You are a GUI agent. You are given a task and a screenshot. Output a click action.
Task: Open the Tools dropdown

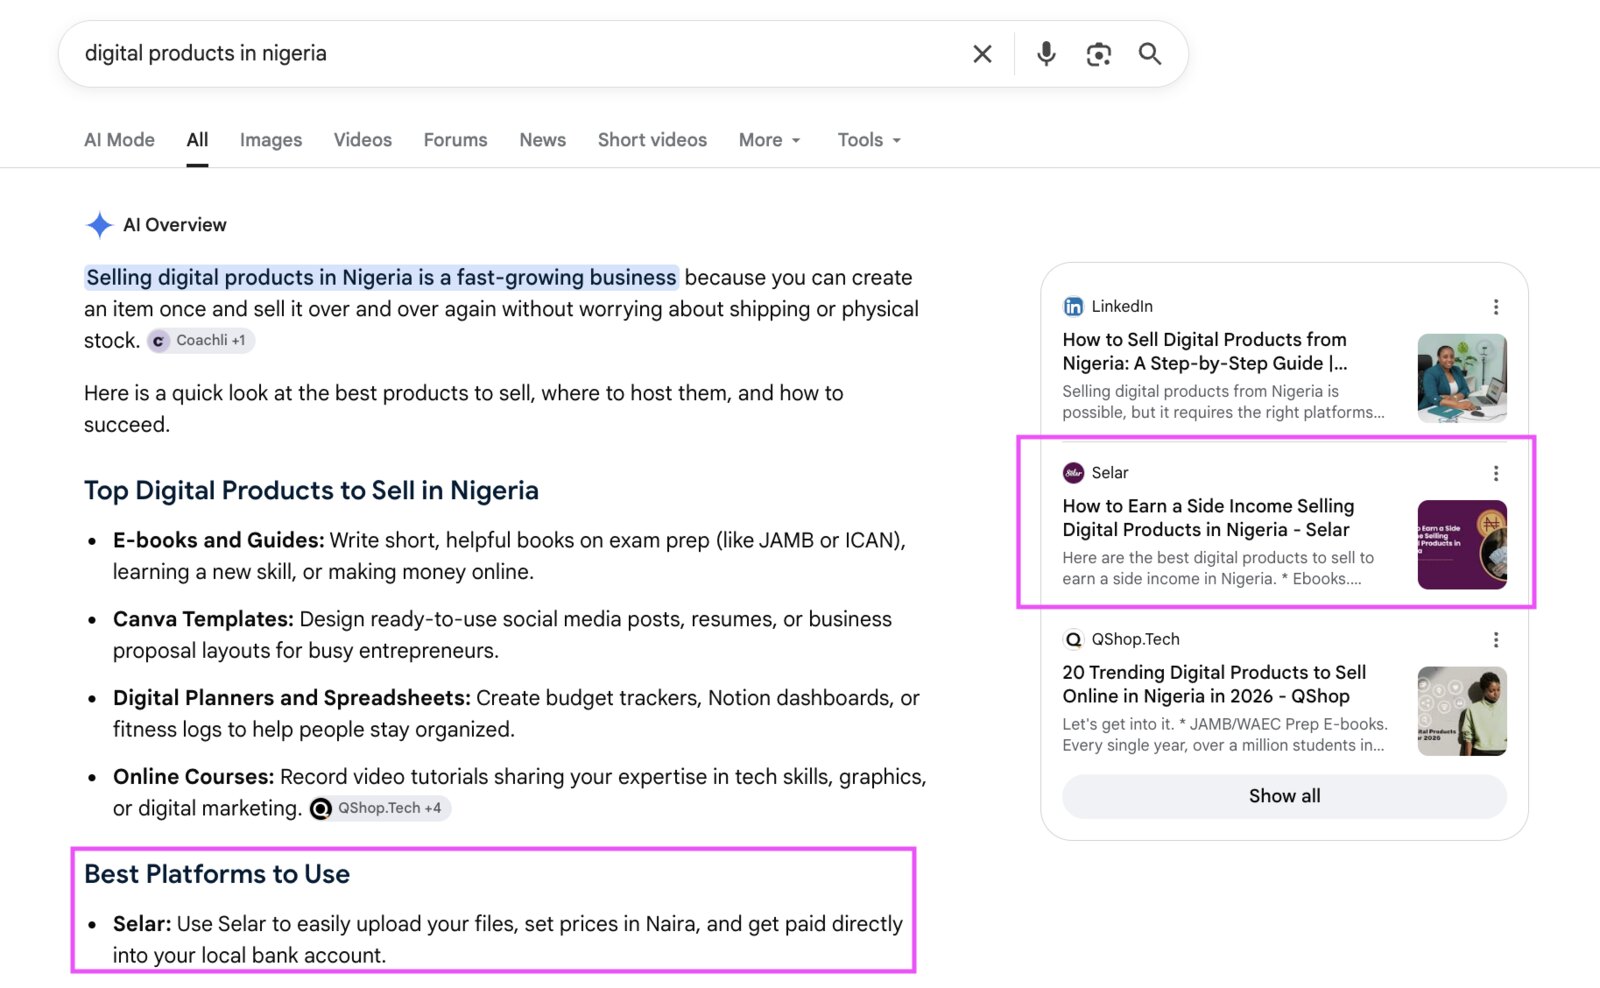click(869, 140)
